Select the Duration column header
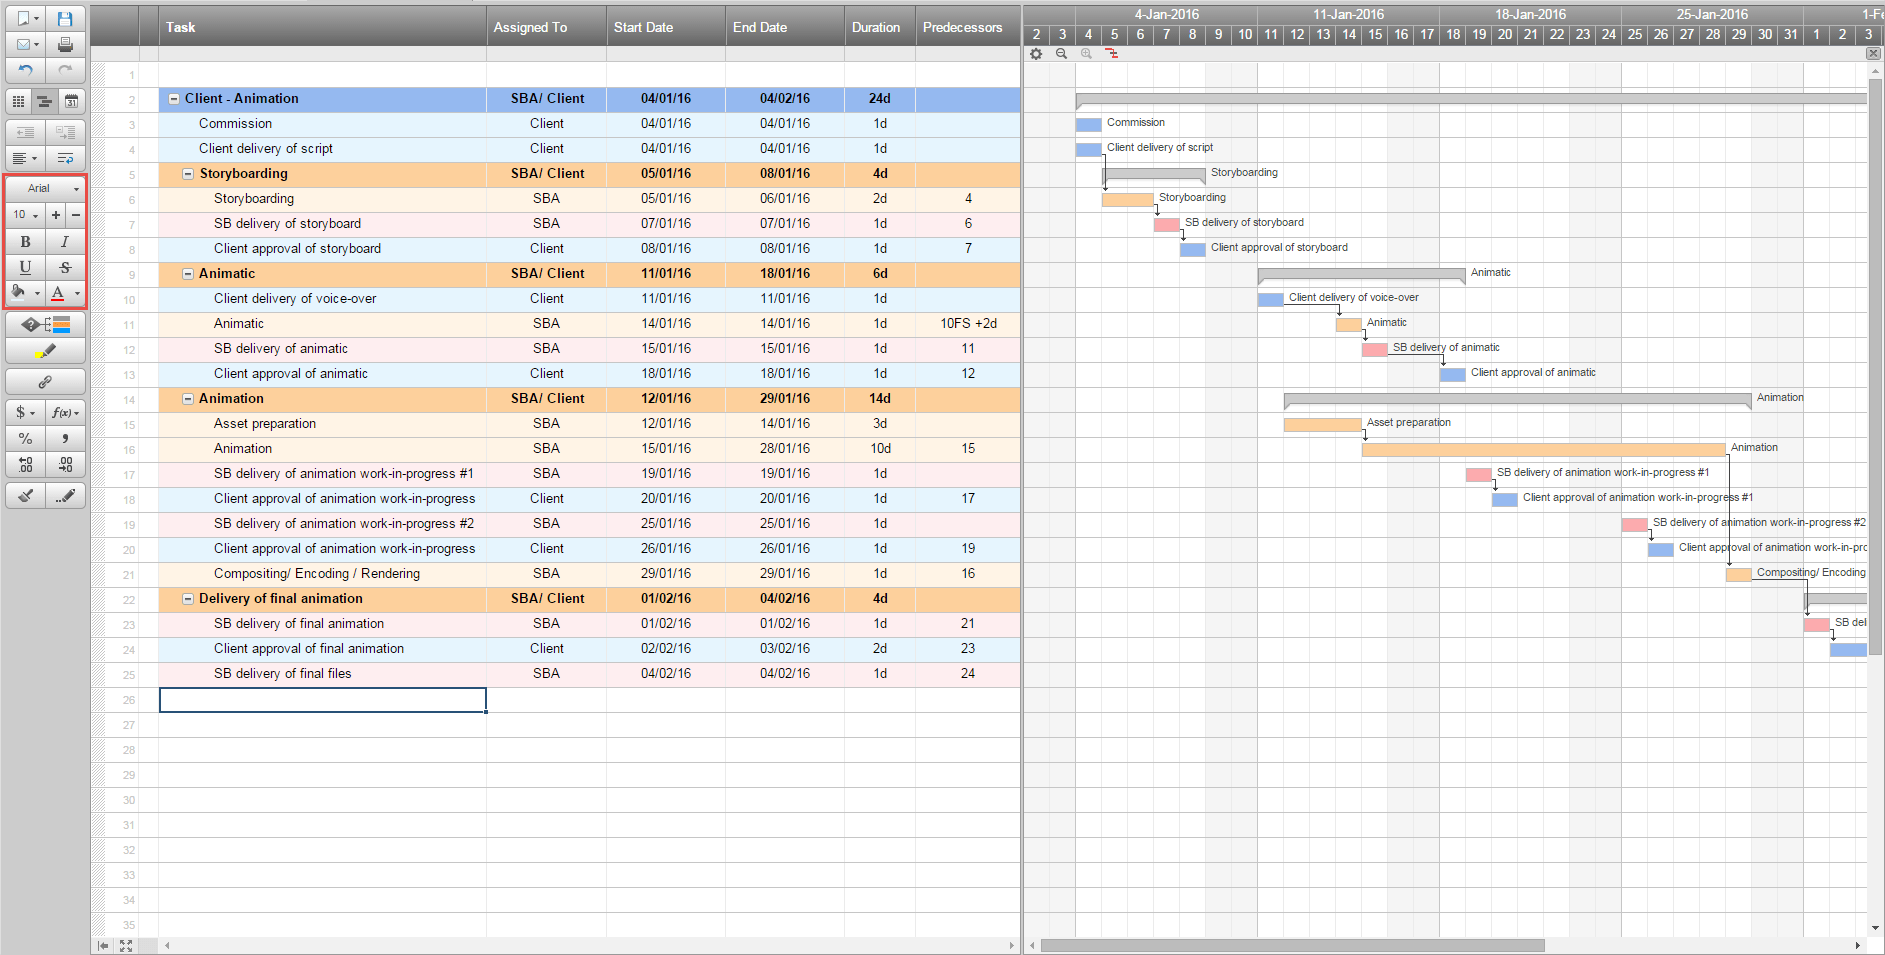The height and width of the screenshot is (955, 1885). pyautogui.click(x=878, y=27)
